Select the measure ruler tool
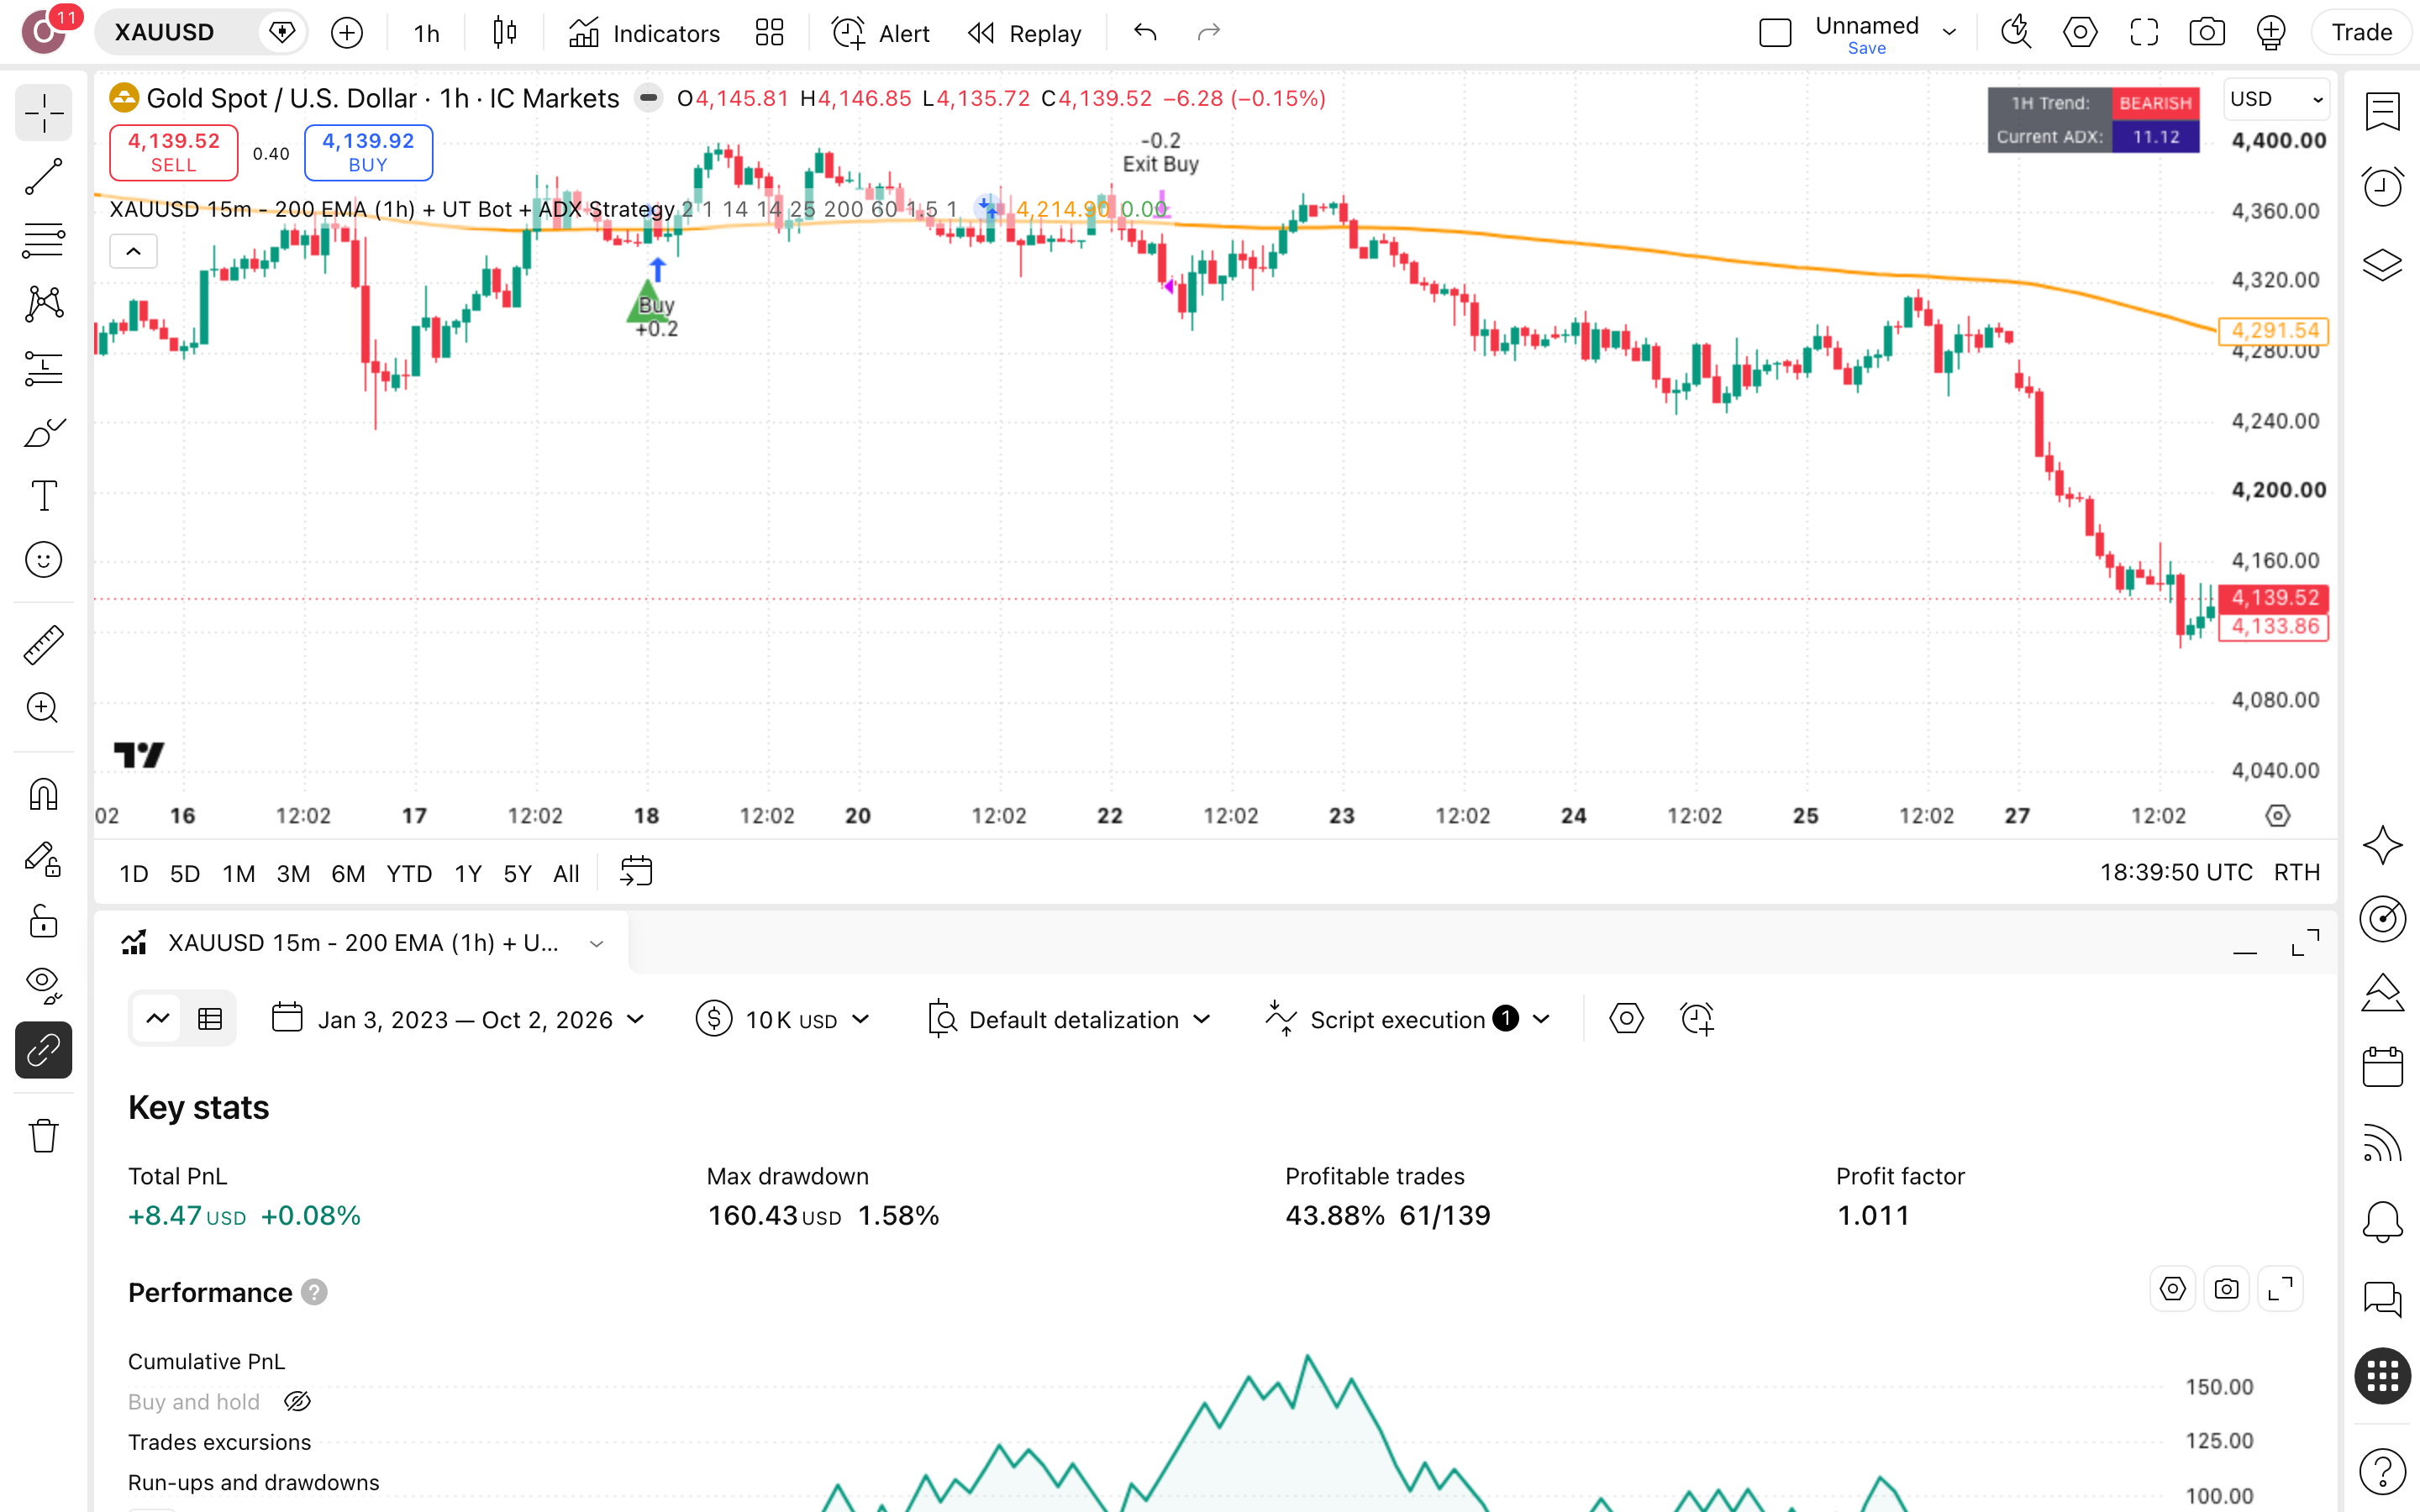The height and width of the screenshot is (1512, 2420). tap(44, 645)
